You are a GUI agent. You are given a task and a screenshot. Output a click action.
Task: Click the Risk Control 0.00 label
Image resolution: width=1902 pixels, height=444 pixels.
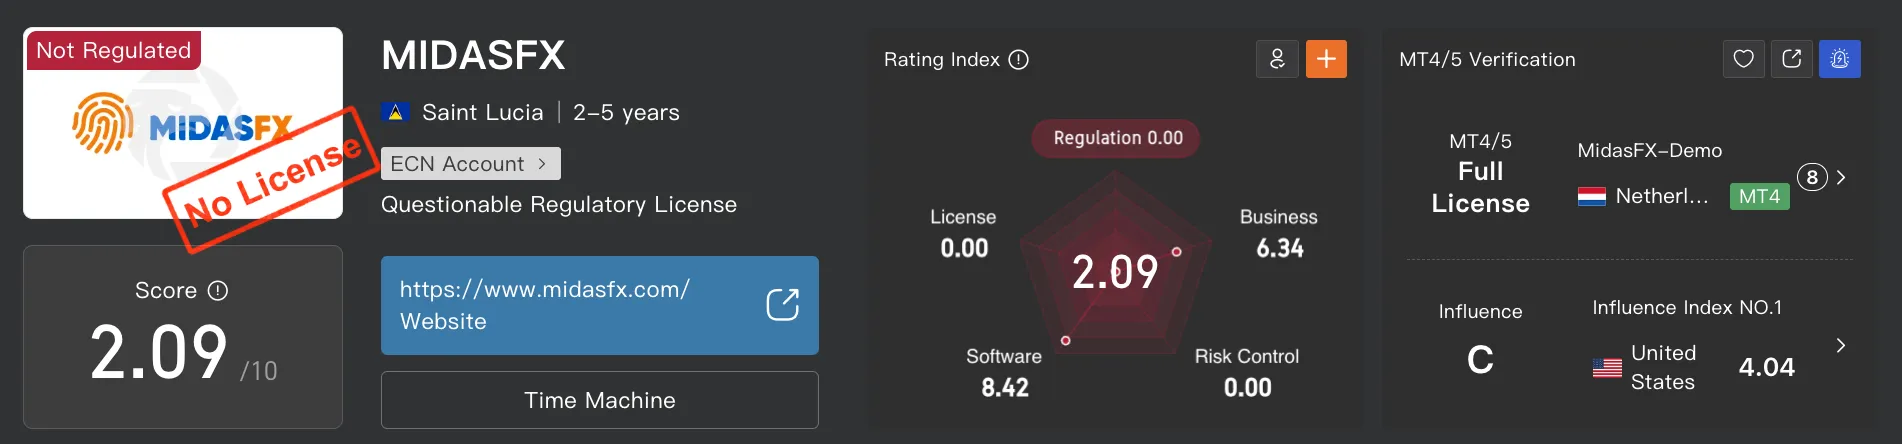click(x=1246, y=372)
